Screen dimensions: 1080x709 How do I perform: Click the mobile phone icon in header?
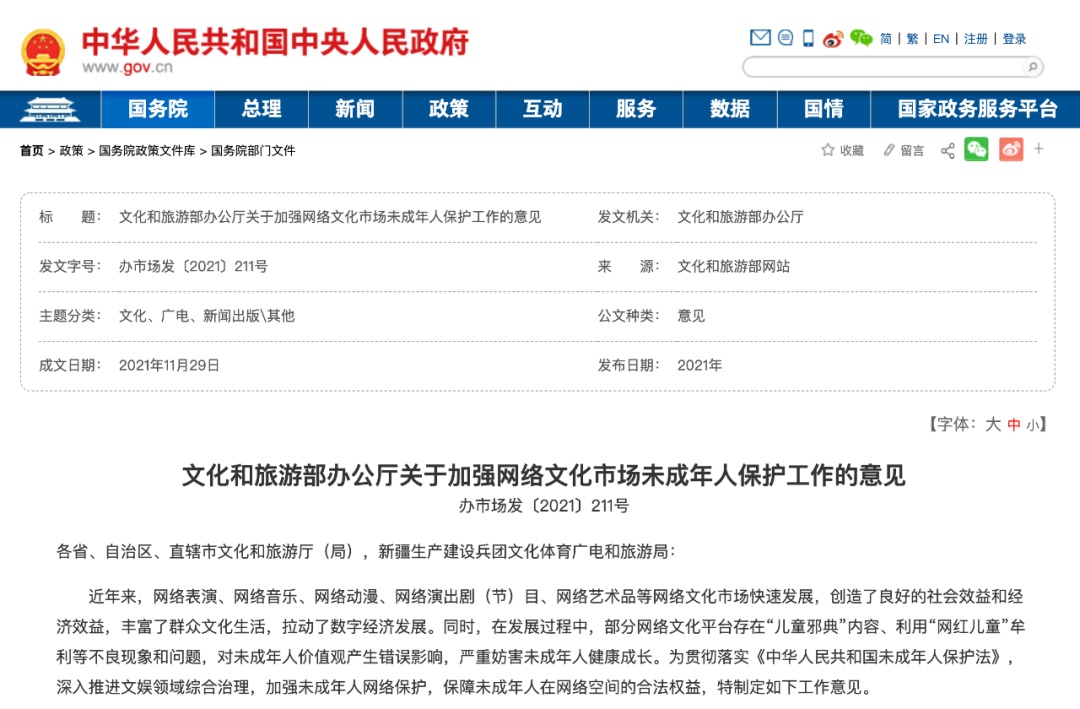pos(808,38)
